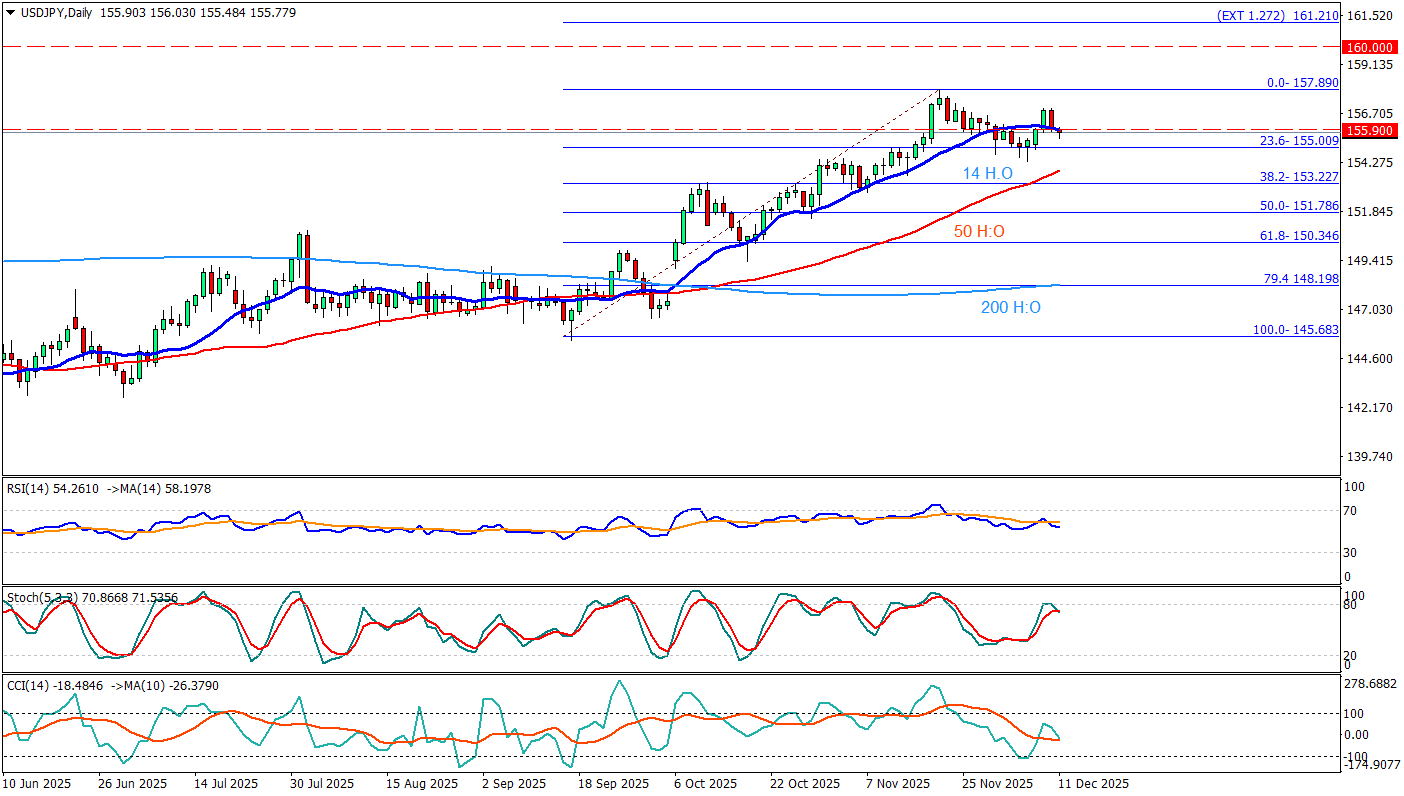The image size is (1404, 796).
Task: Select the 6 Oct 2025 date marker
Action: (705, 784)
